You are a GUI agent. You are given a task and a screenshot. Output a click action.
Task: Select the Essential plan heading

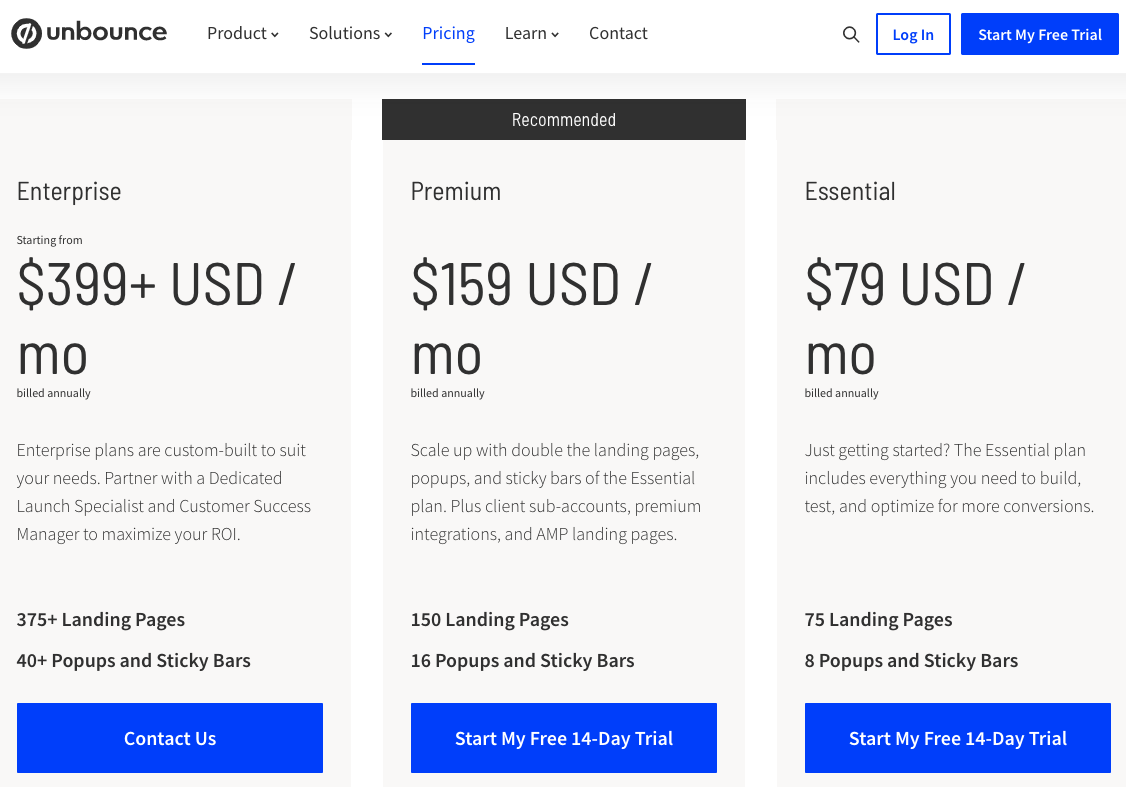click(x=850, y=191)
